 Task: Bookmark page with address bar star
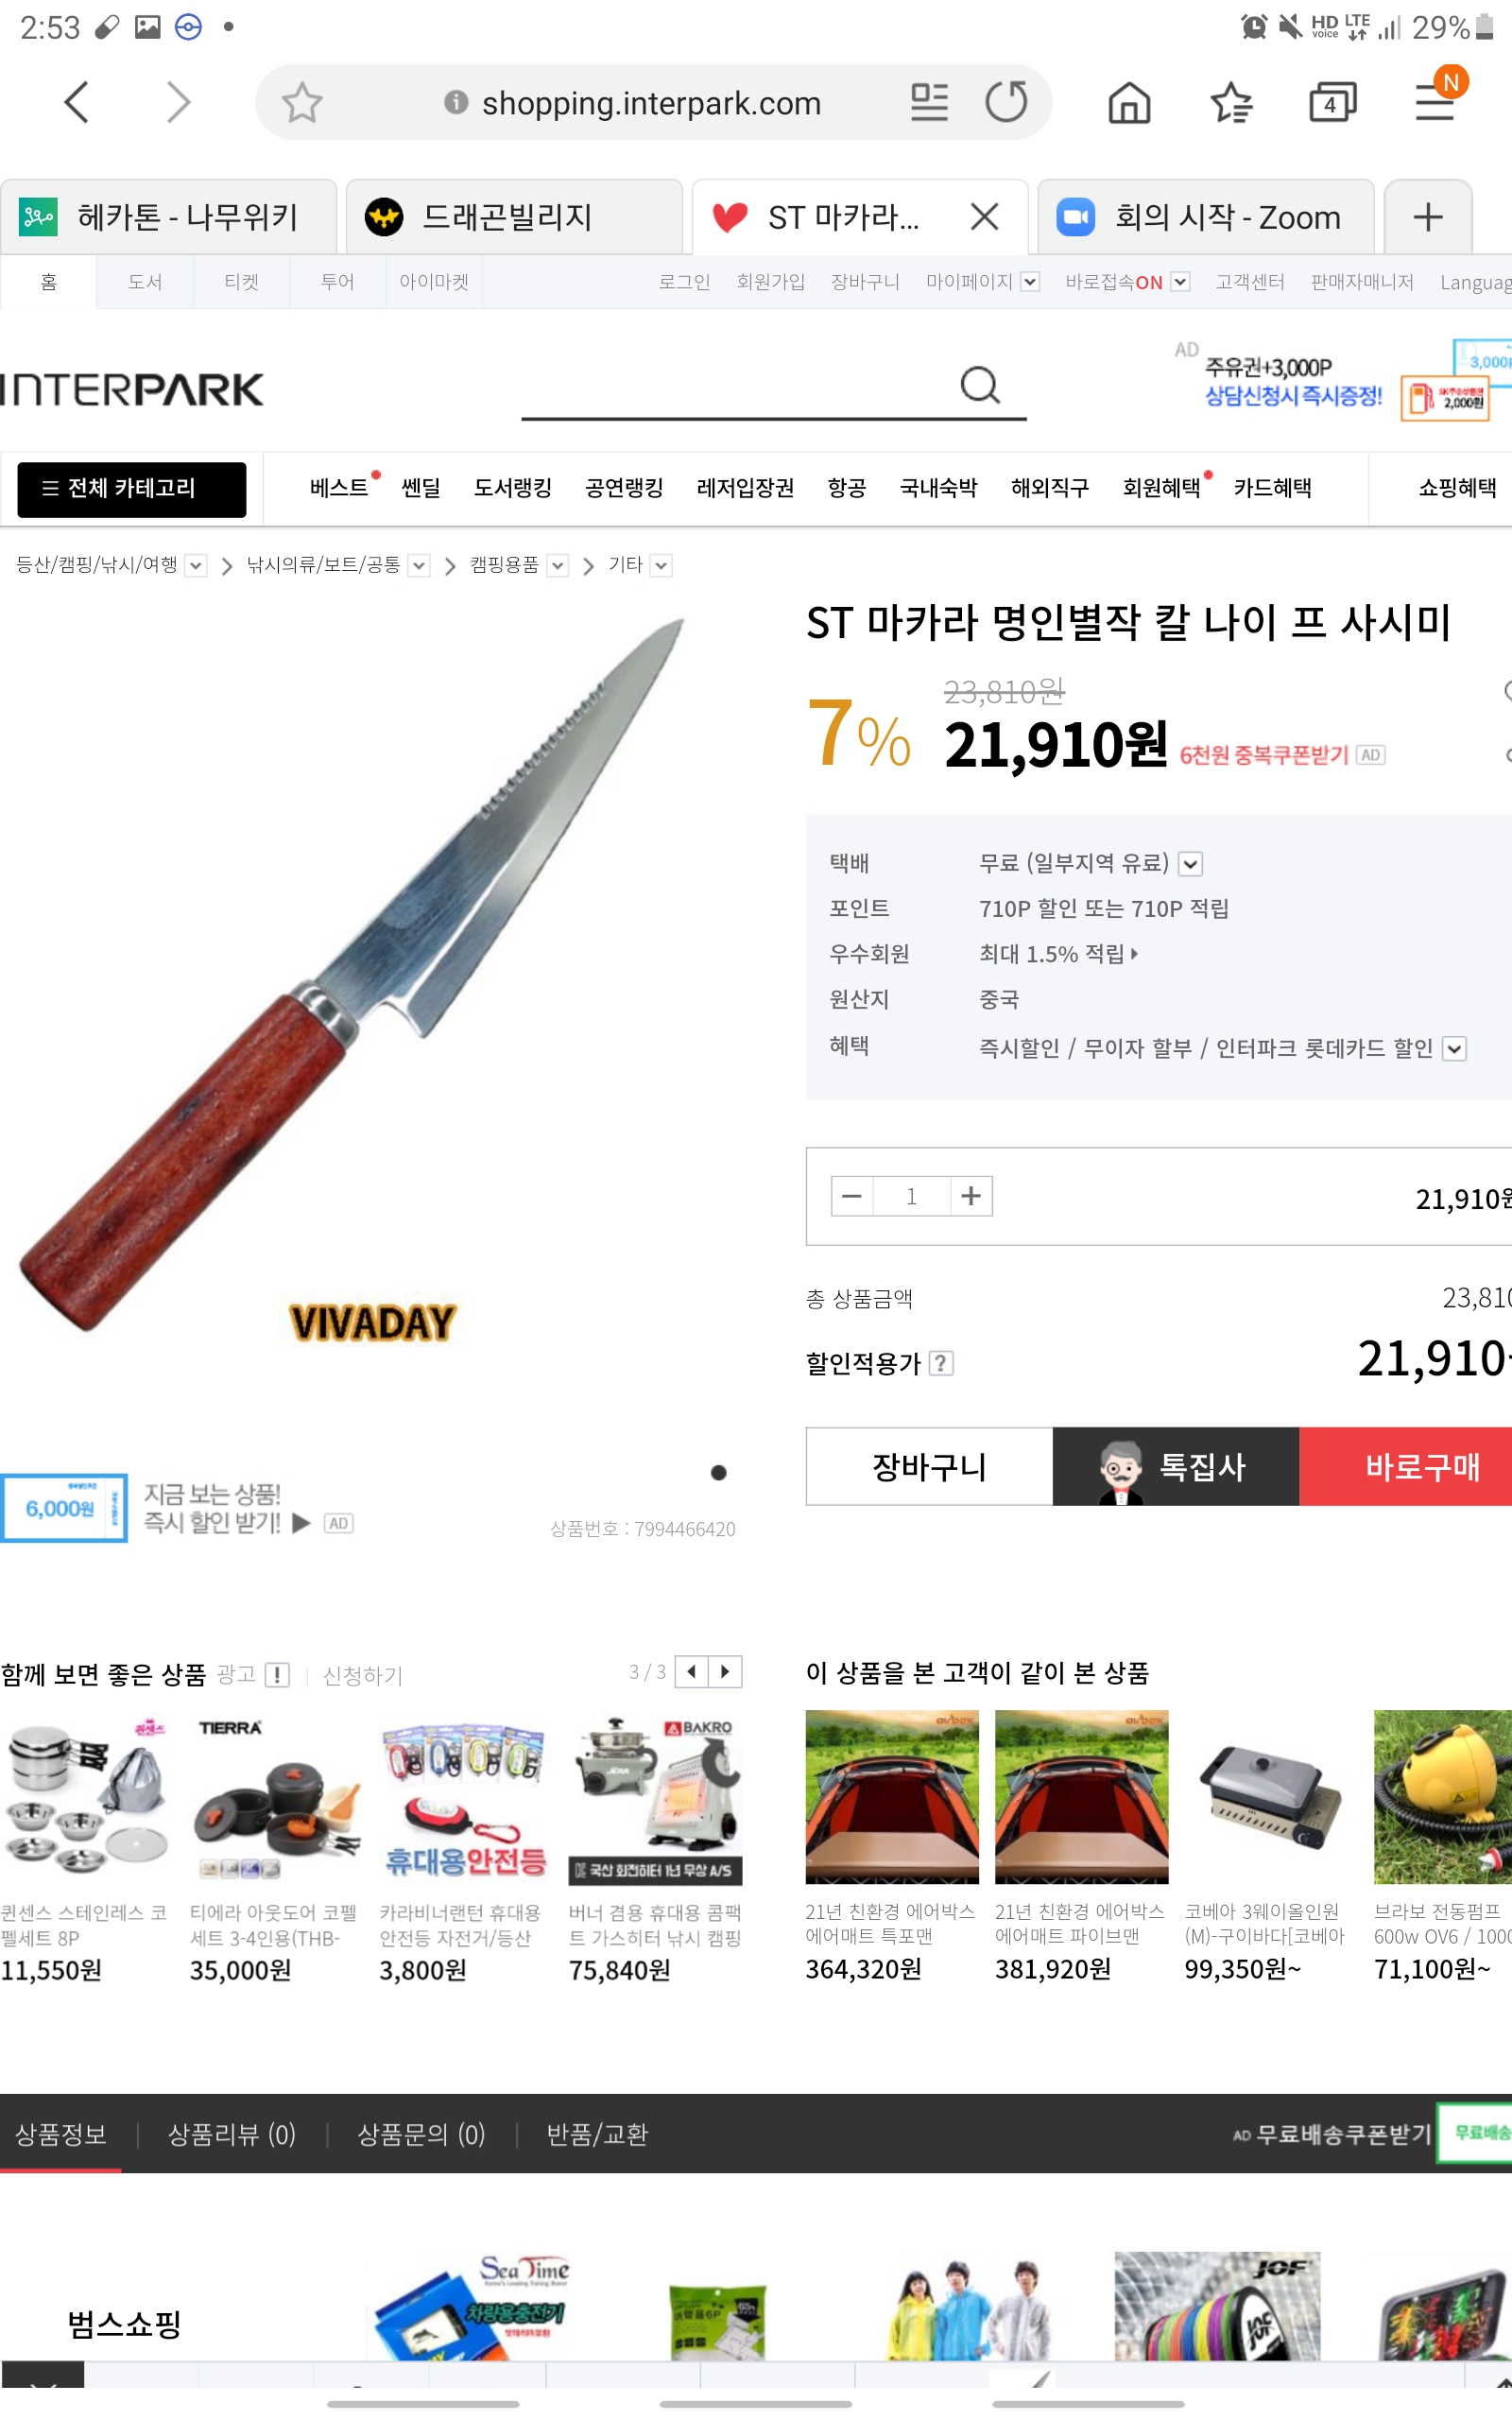coord(301,102)
